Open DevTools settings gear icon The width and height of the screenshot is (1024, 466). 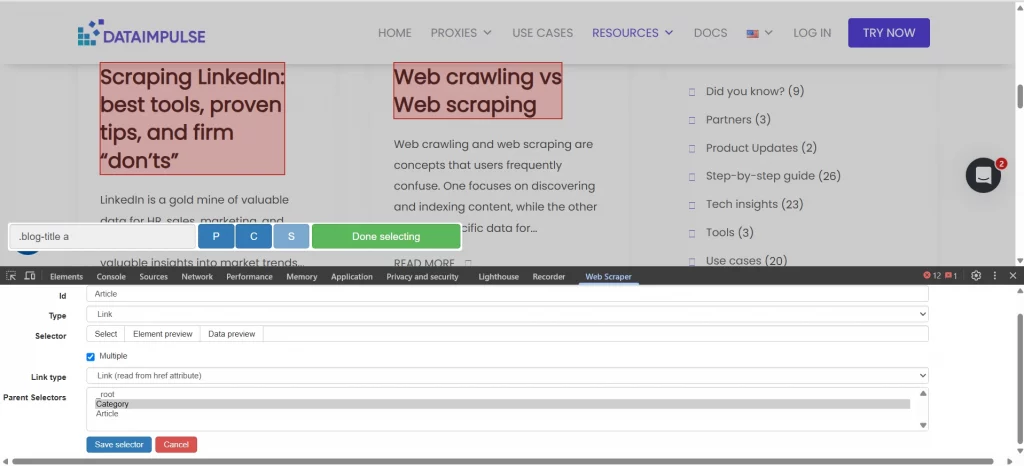pos(976,276)
